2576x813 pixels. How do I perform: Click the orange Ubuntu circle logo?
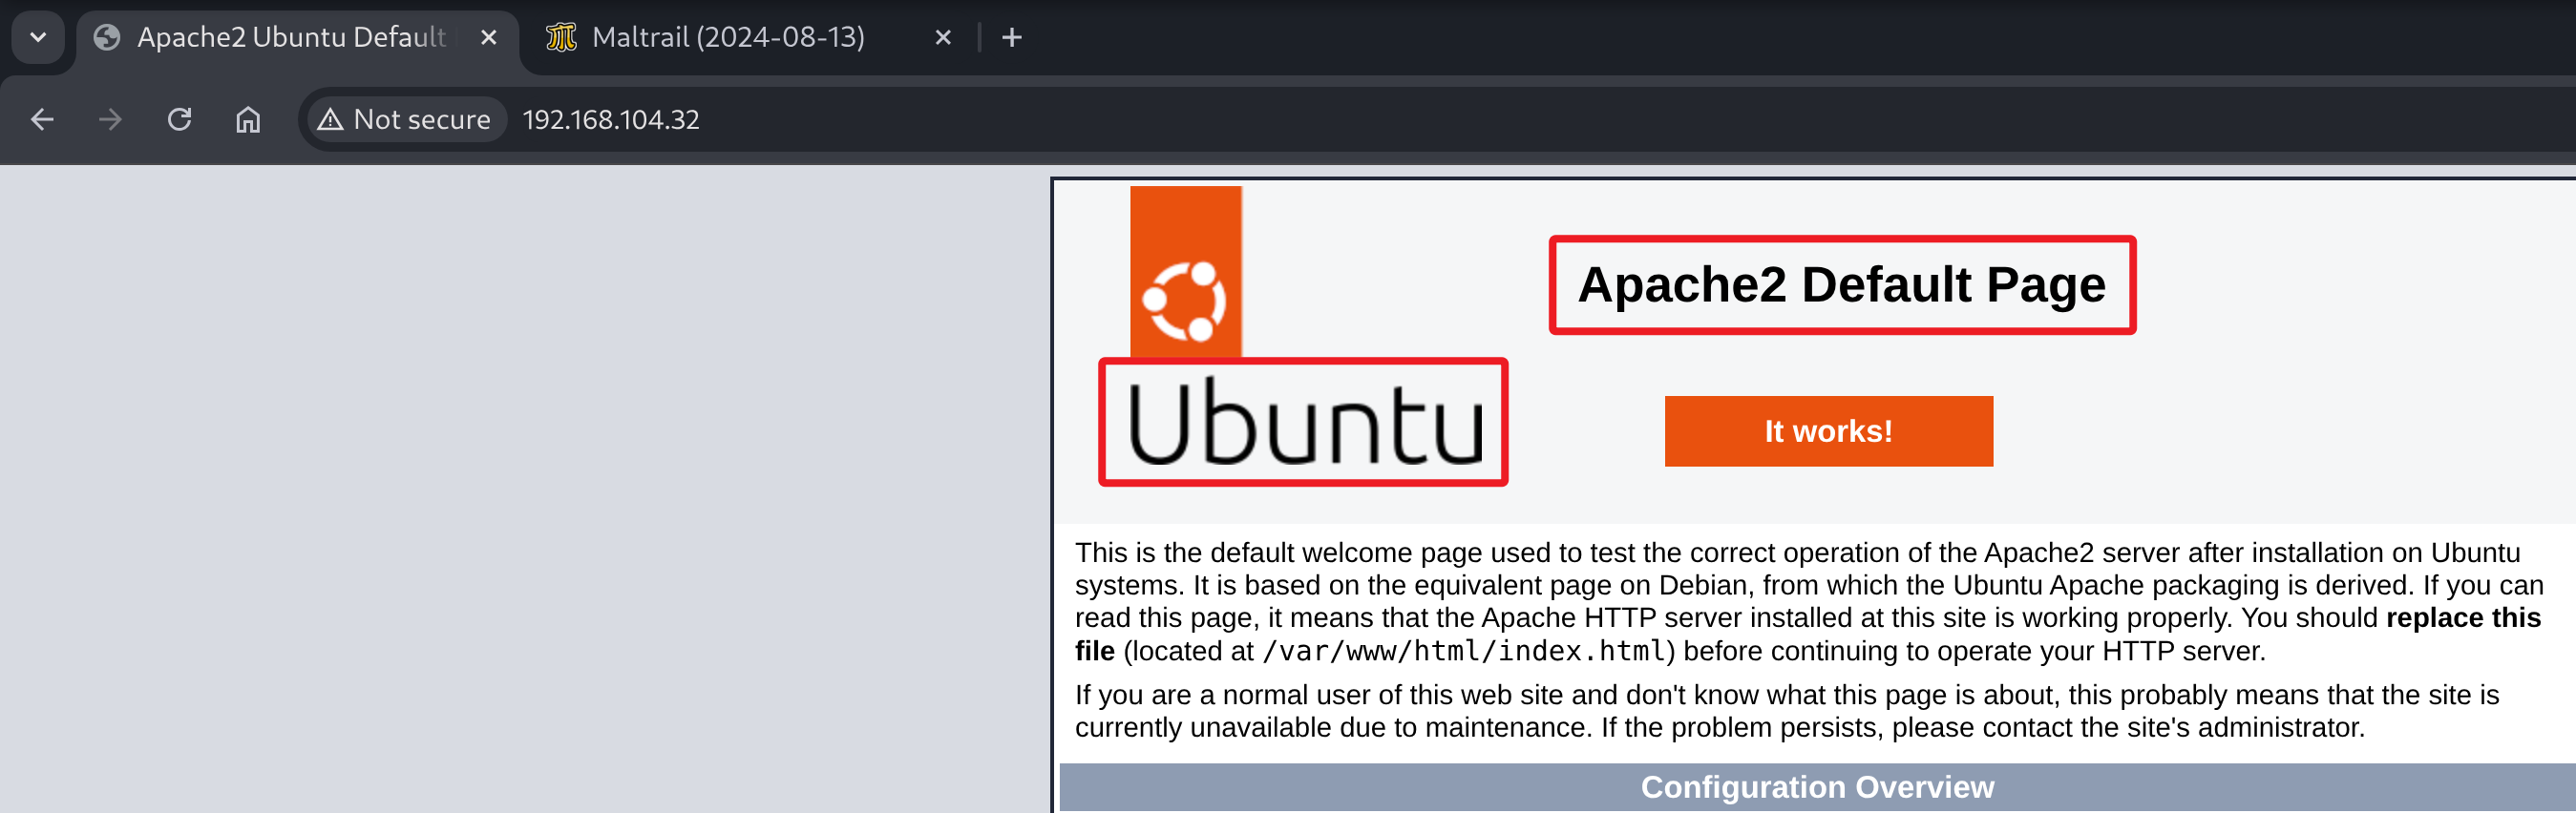(1185, 300)
